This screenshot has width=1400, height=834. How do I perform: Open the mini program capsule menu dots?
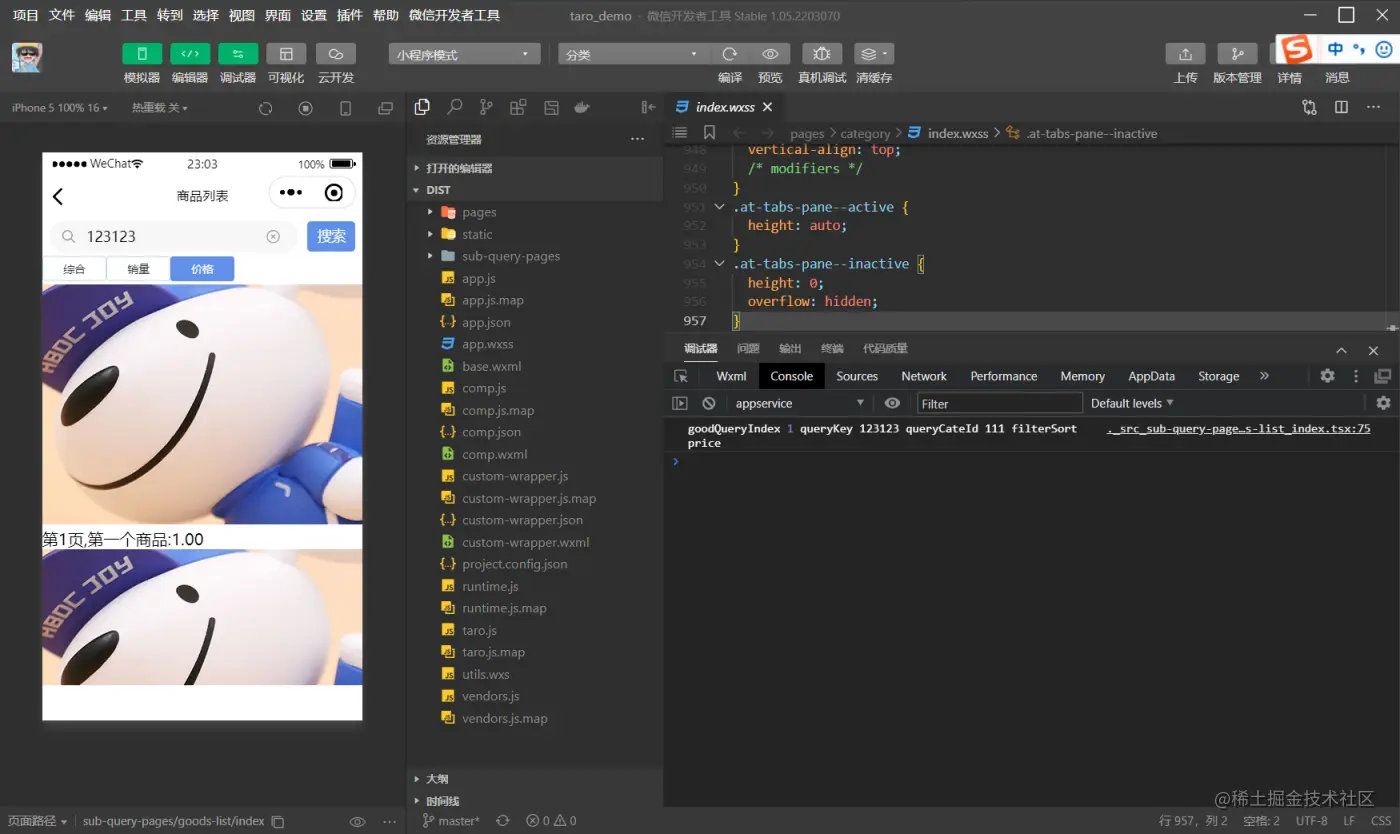291,193
